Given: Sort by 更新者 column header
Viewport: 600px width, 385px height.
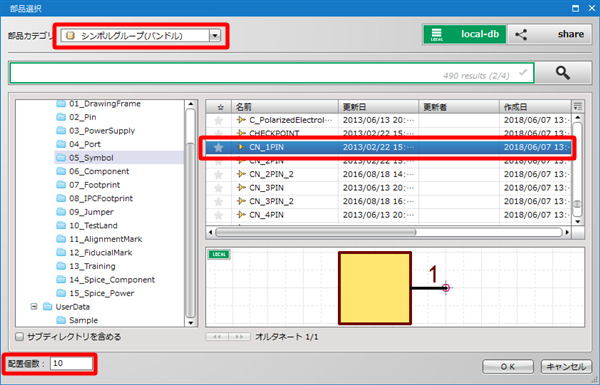Looking at the screenshot, I should [x=459, y=106].
